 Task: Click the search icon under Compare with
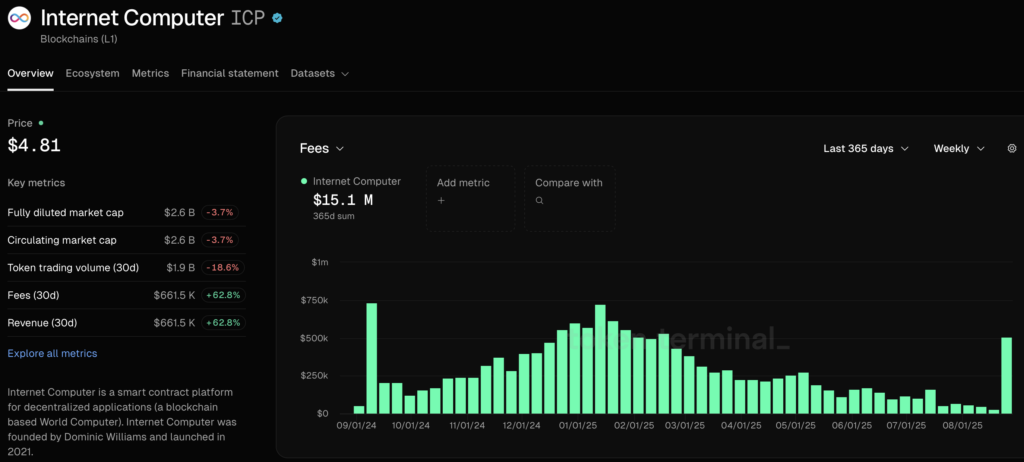(539, 201)
